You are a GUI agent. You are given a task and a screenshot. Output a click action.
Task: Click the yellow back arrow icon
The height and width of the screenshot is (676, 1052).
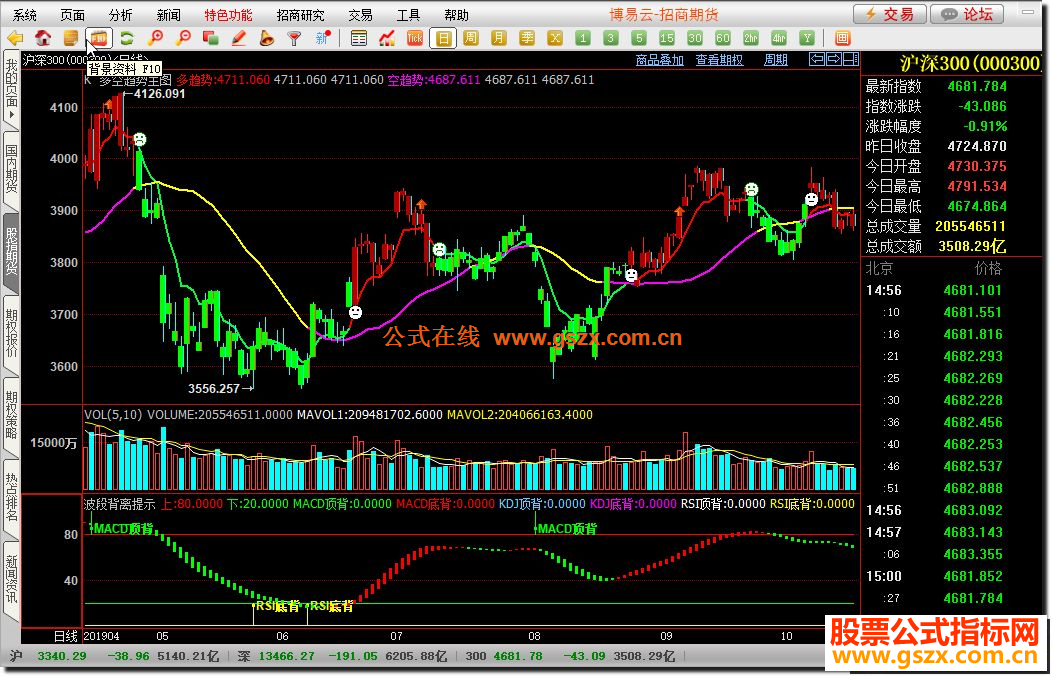(15, 38)
